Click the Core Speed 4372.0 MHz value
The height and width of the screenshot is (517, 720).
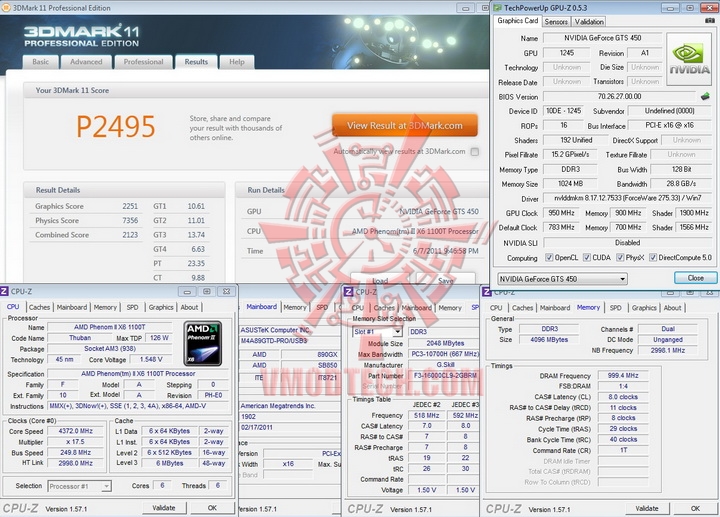76,431
